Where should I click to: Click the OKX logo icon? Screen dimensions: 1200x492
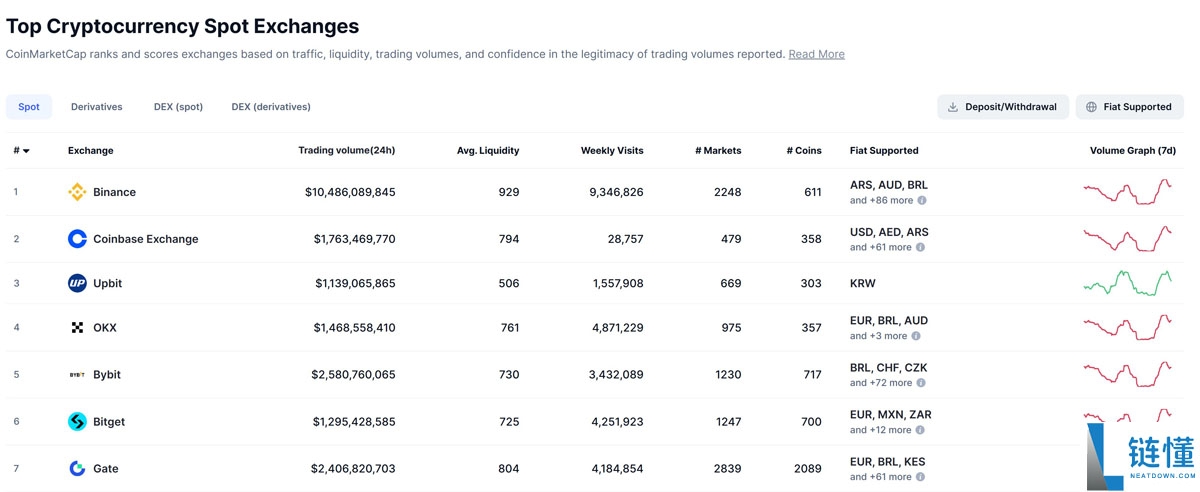coord(77,328)
